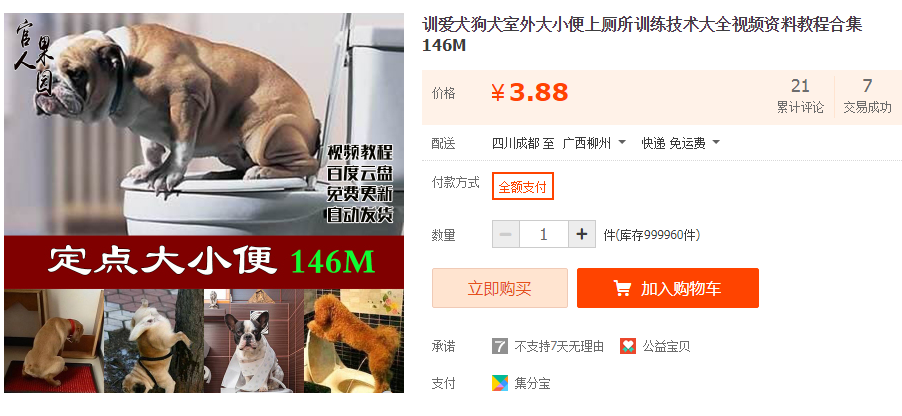Click the 集分宝 payment icon
902x416 pixels.
[500, 383]
